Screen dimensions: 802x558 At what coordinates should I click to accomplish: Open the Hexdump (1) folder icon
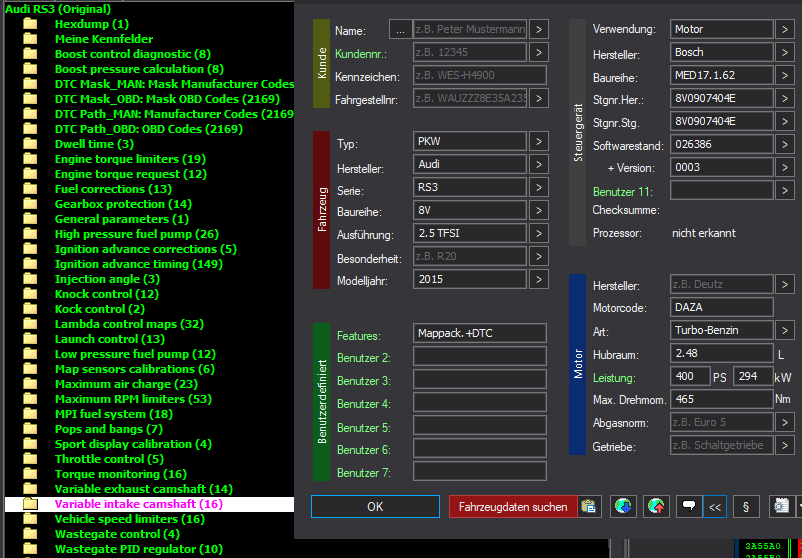coord(31,24)
